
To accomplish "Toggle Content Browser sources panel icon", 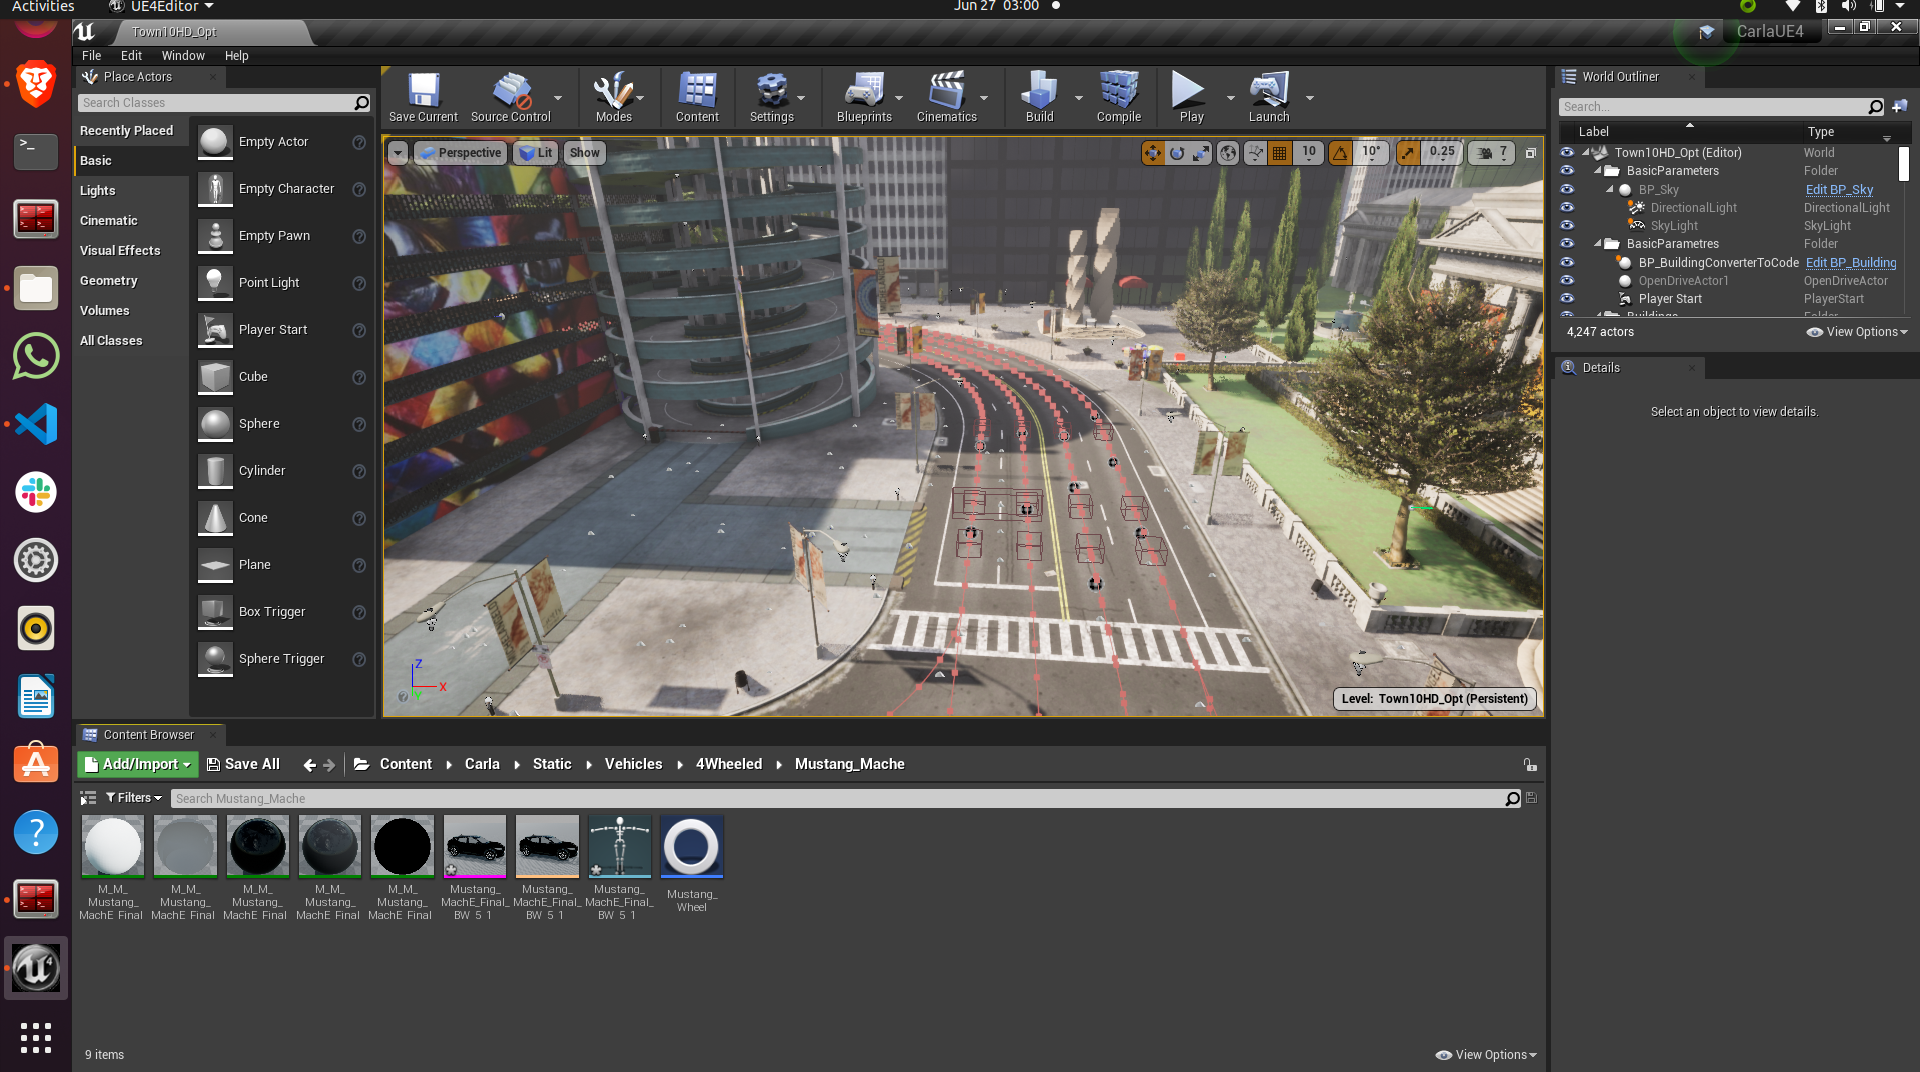I will [88, 798].
